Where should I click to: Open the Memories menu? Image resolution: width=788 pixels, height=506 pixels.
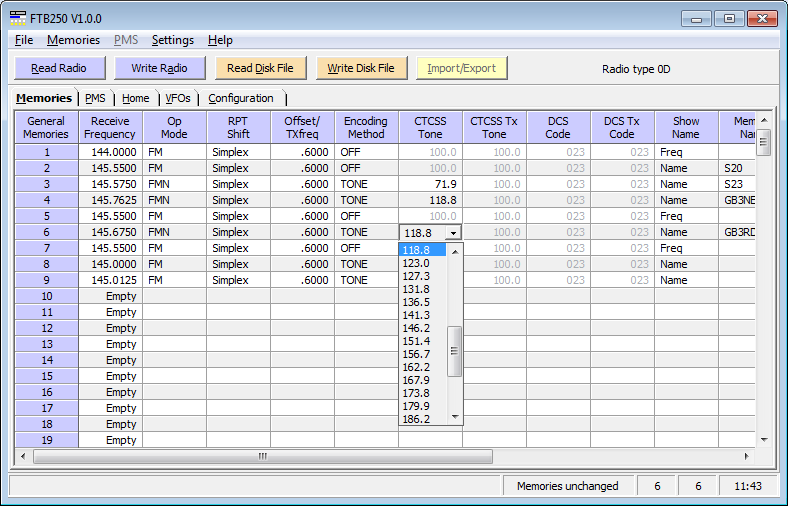(73, 40)
